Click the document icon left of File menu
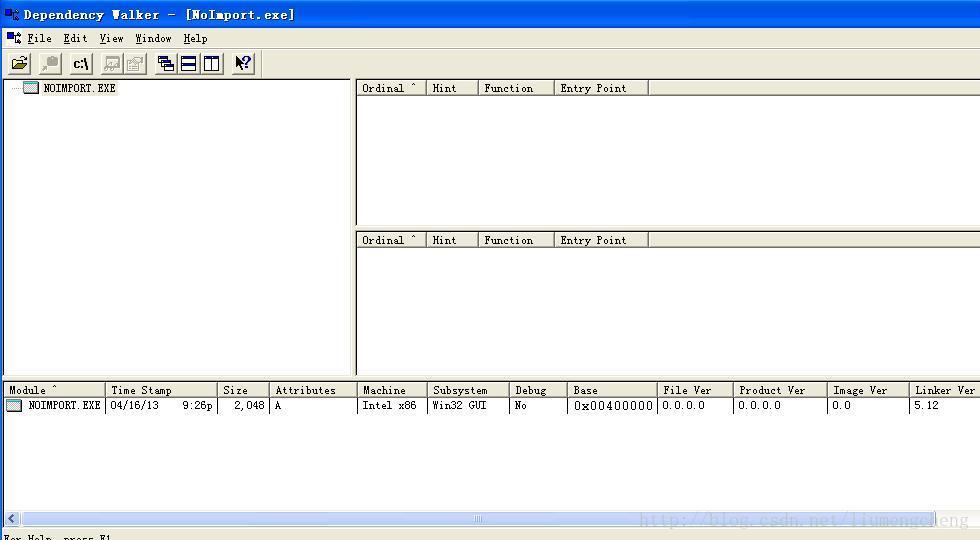 tap(14, 38)
